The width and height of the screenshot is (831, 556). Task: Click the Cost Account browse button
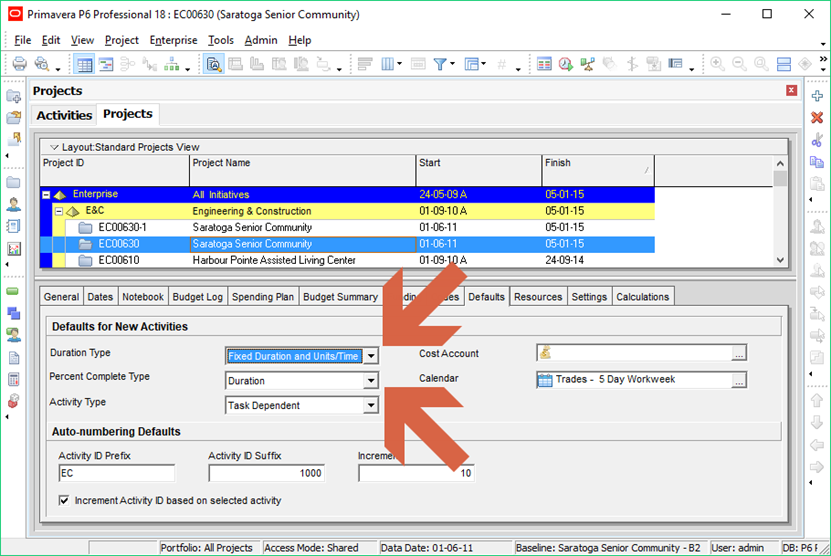pyautogui.click(x=739, y=353)
